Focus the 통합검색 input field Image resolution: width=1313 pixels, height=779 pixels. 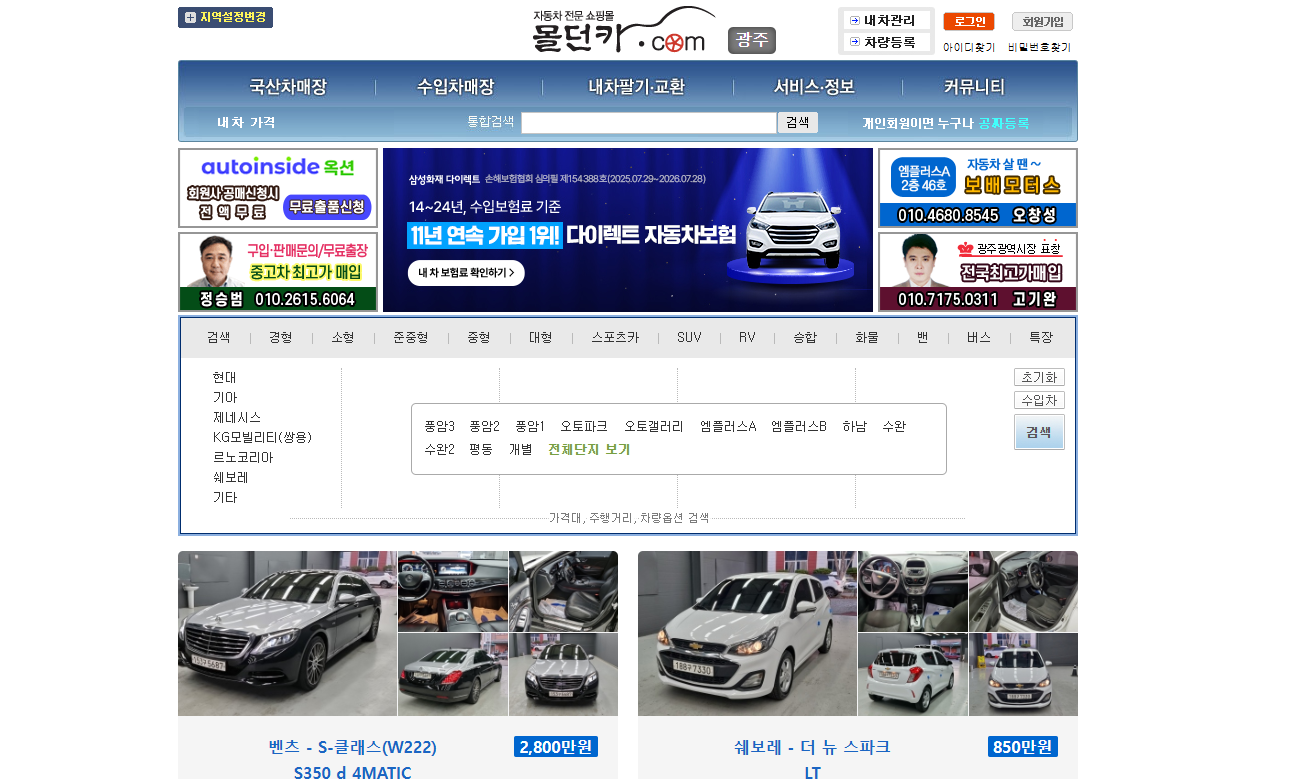(648, 123)
